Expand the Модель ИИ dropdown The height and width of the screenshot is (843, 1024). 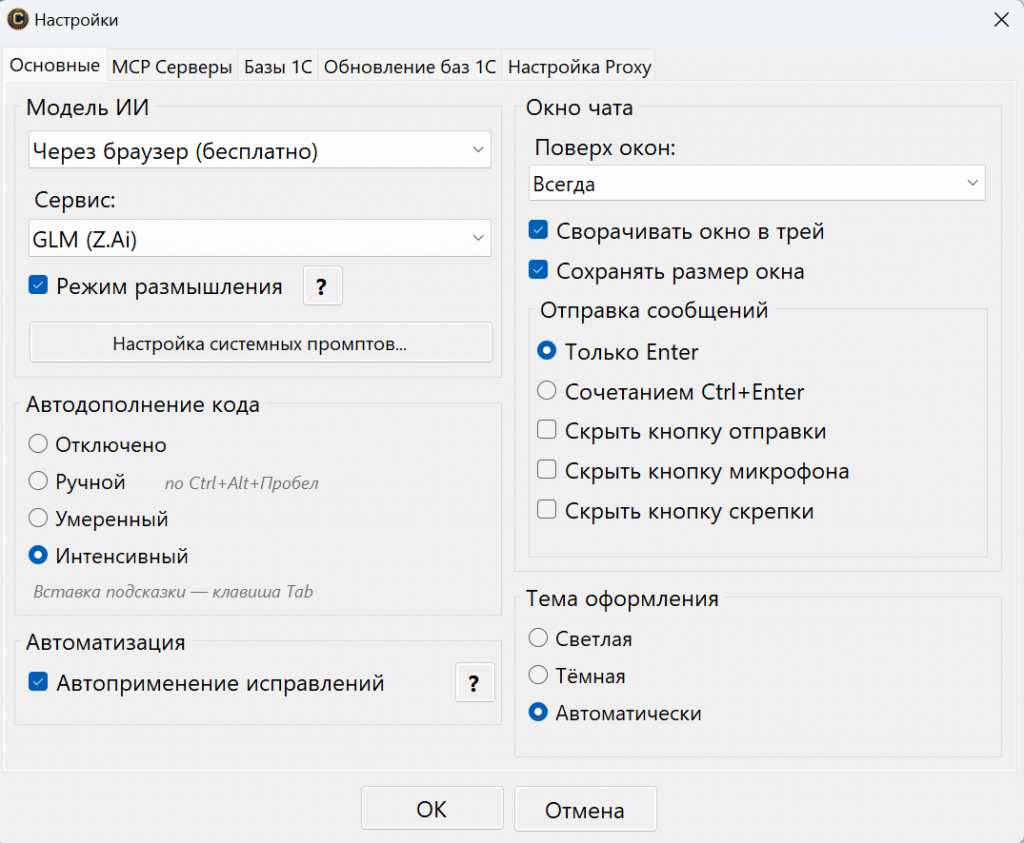point(260,150)
